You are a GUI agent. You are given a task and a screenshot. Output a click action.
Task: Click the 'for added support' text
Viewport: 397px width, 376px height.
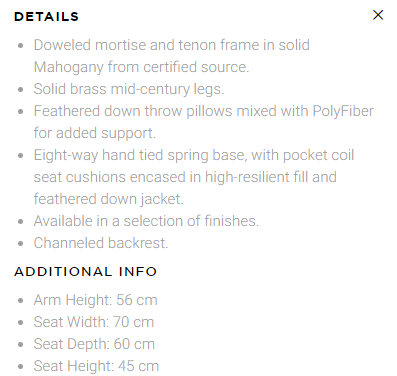(95, 133)
